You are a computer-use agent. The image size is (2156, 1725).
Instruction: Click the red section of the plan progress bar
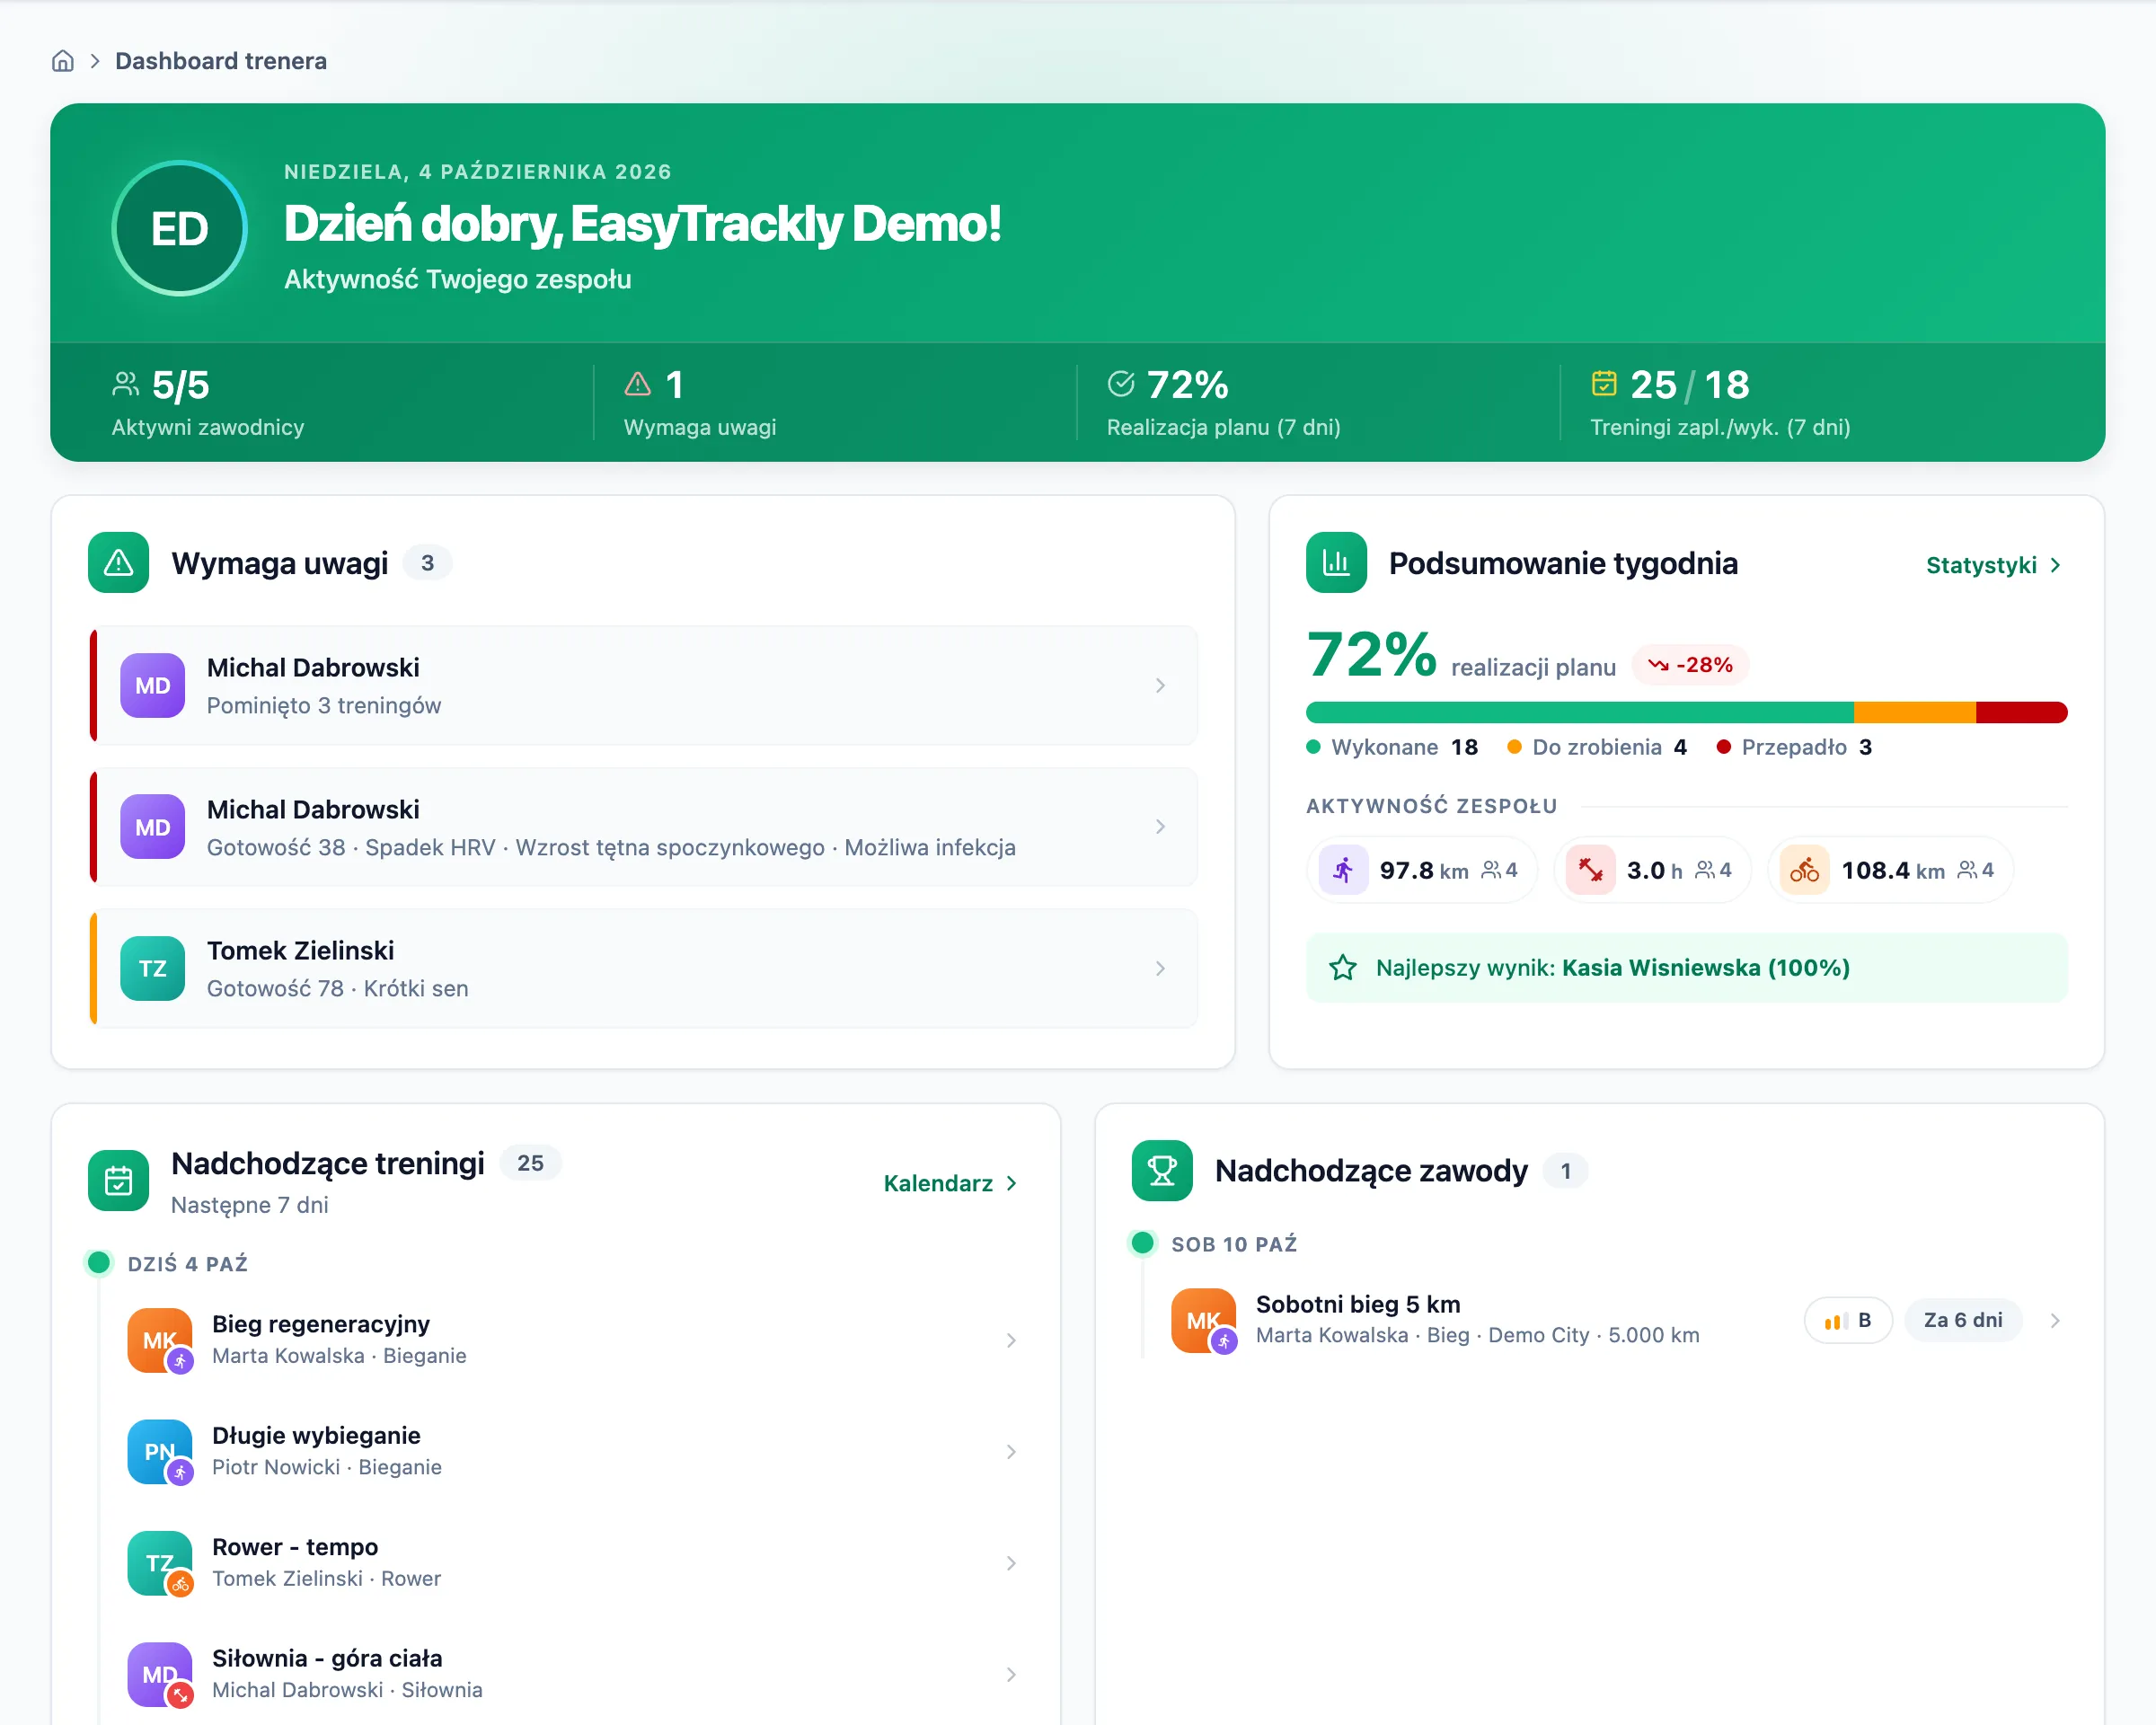pos(2021,713)
